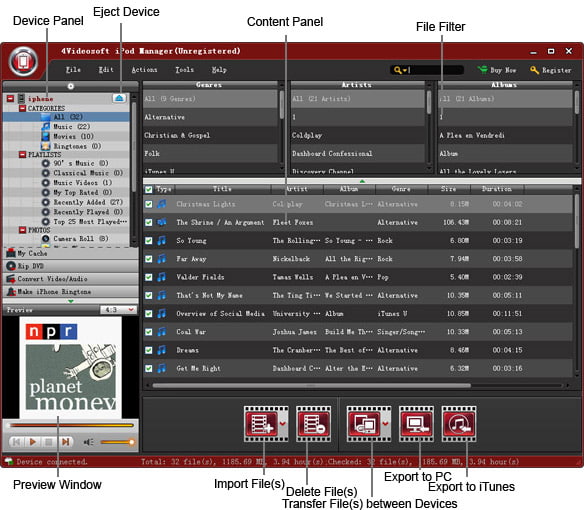
Task: Sort the list by Title column
Action: (x=222, y=189)
